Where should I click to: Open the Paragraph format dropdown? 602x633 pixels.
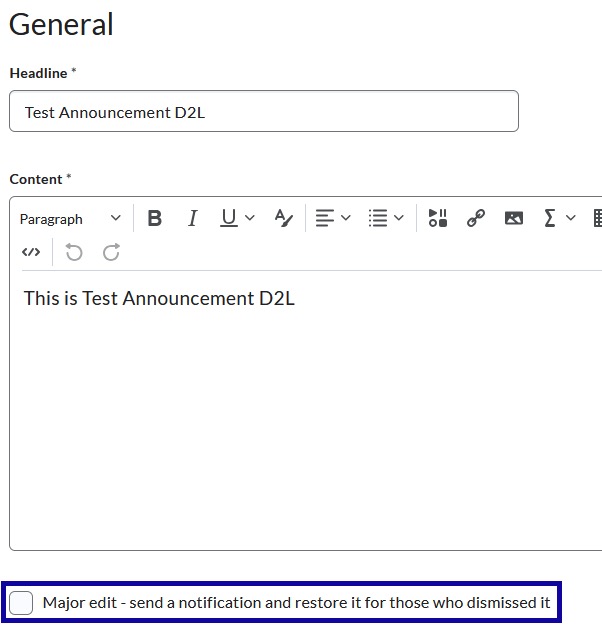tap(70, 219)
